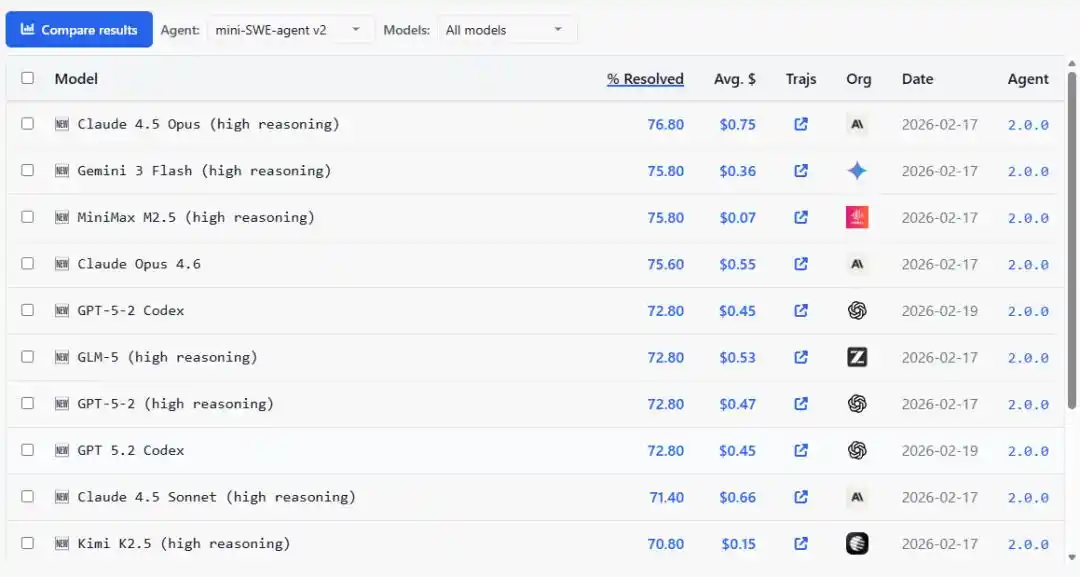Click scrollbar down arrow at table bottom
Viewport: 1080px width, 577px height.
click(x=1072, y=558)
